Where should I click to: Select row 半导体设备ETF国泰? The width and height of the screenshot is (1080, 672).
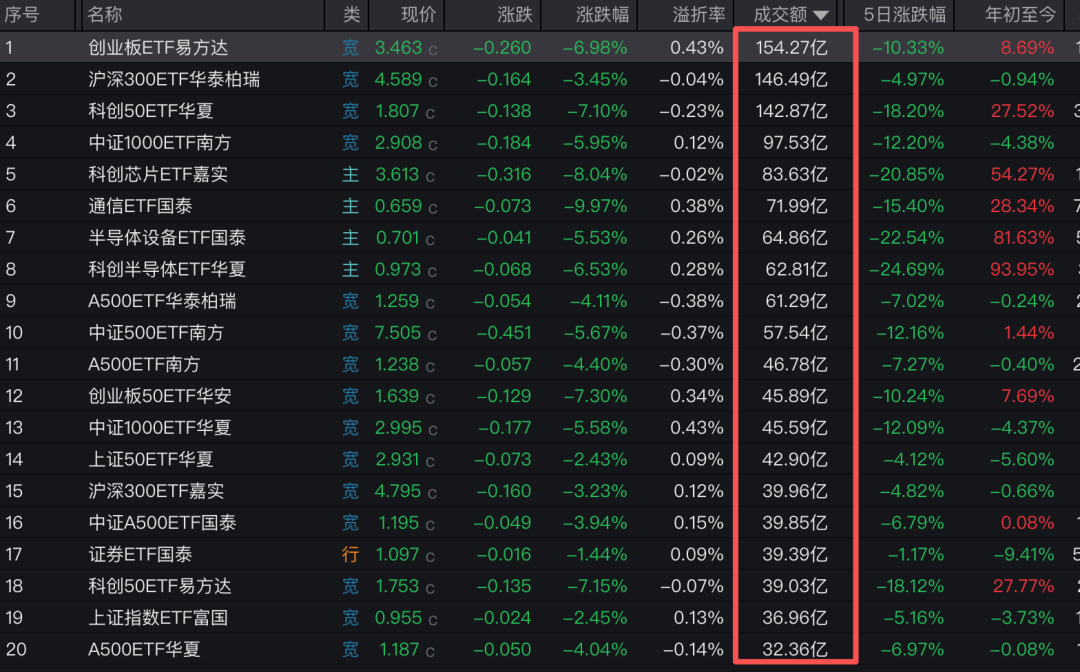(540, 238)
